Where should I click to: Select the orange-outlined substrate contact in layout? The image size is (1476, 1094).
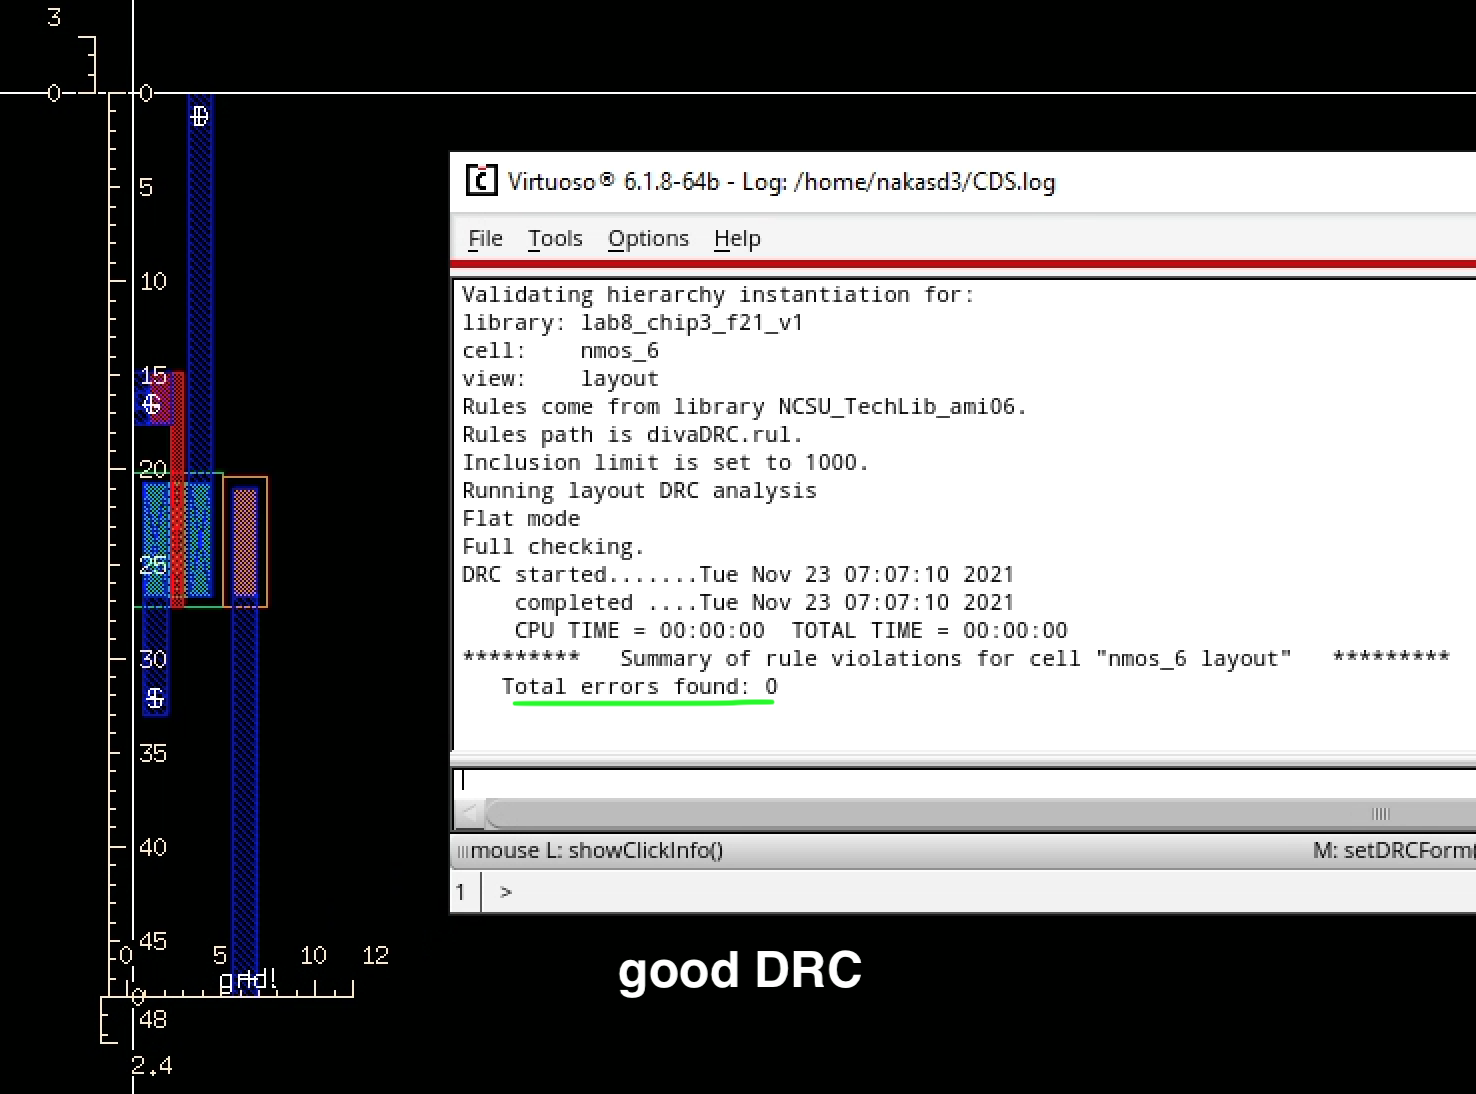tap(245, 541)
